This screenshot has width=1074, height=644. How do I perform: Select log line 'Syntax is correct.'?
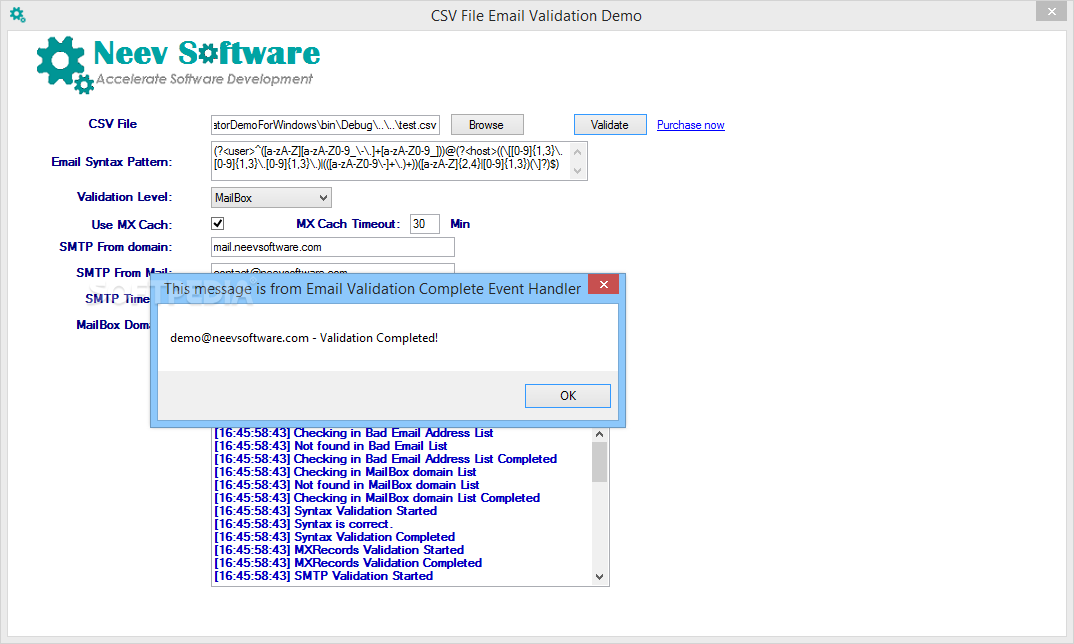point(303,524)
